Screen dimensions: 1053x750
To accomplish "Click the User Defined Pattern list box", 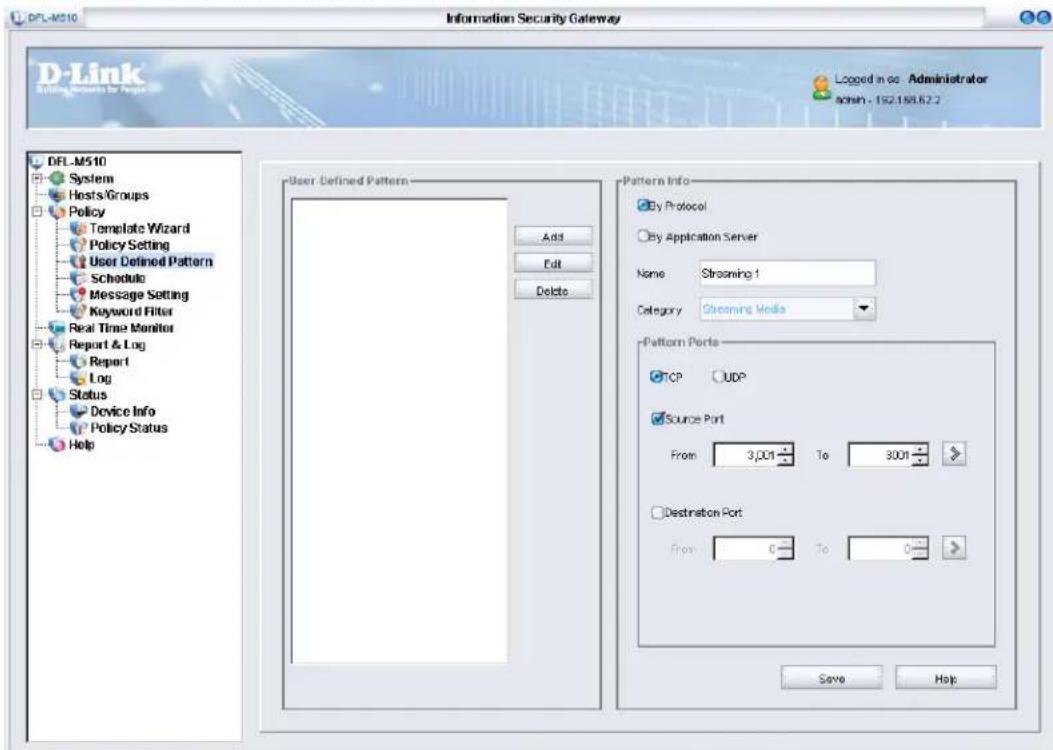I will click(x=400, y=431).
